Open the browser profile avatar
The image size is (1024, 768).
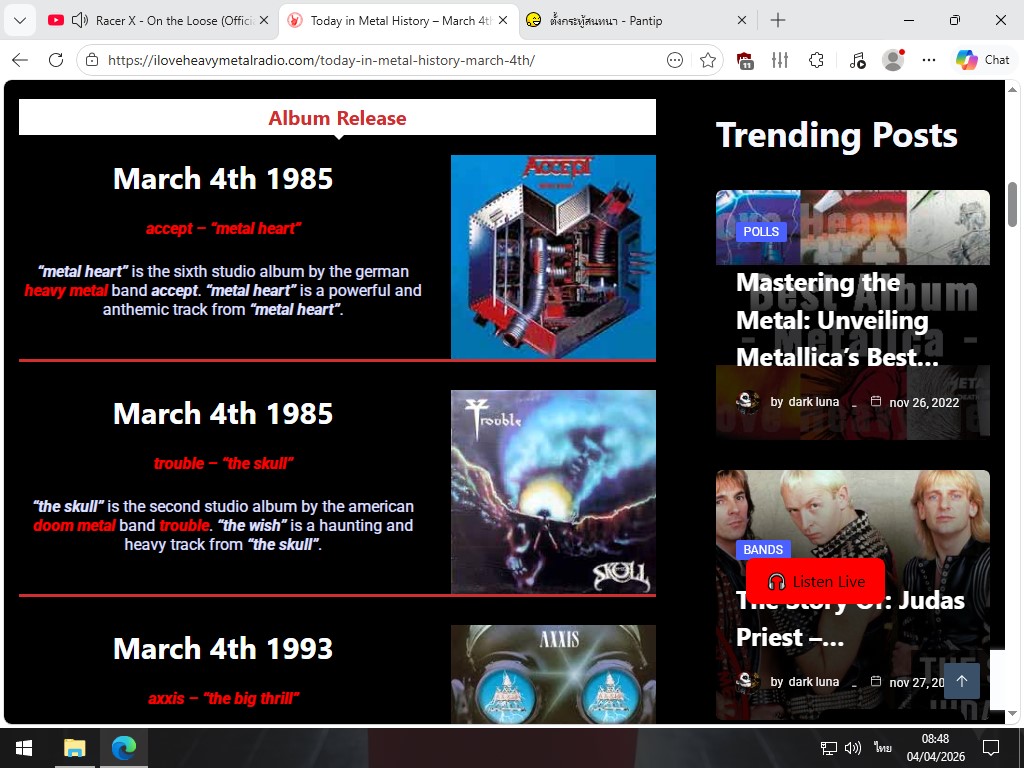pos(893,60)
